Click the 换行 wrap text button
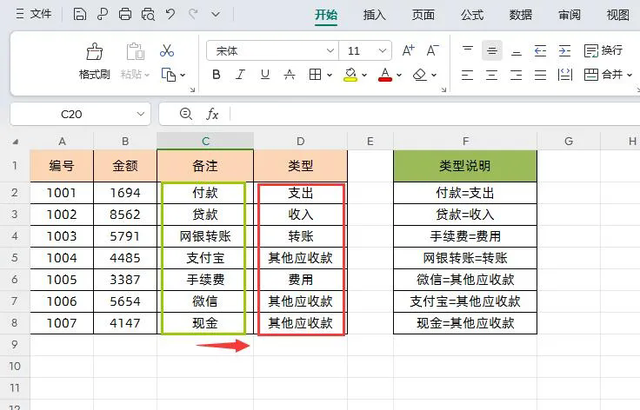 (603, 51)
